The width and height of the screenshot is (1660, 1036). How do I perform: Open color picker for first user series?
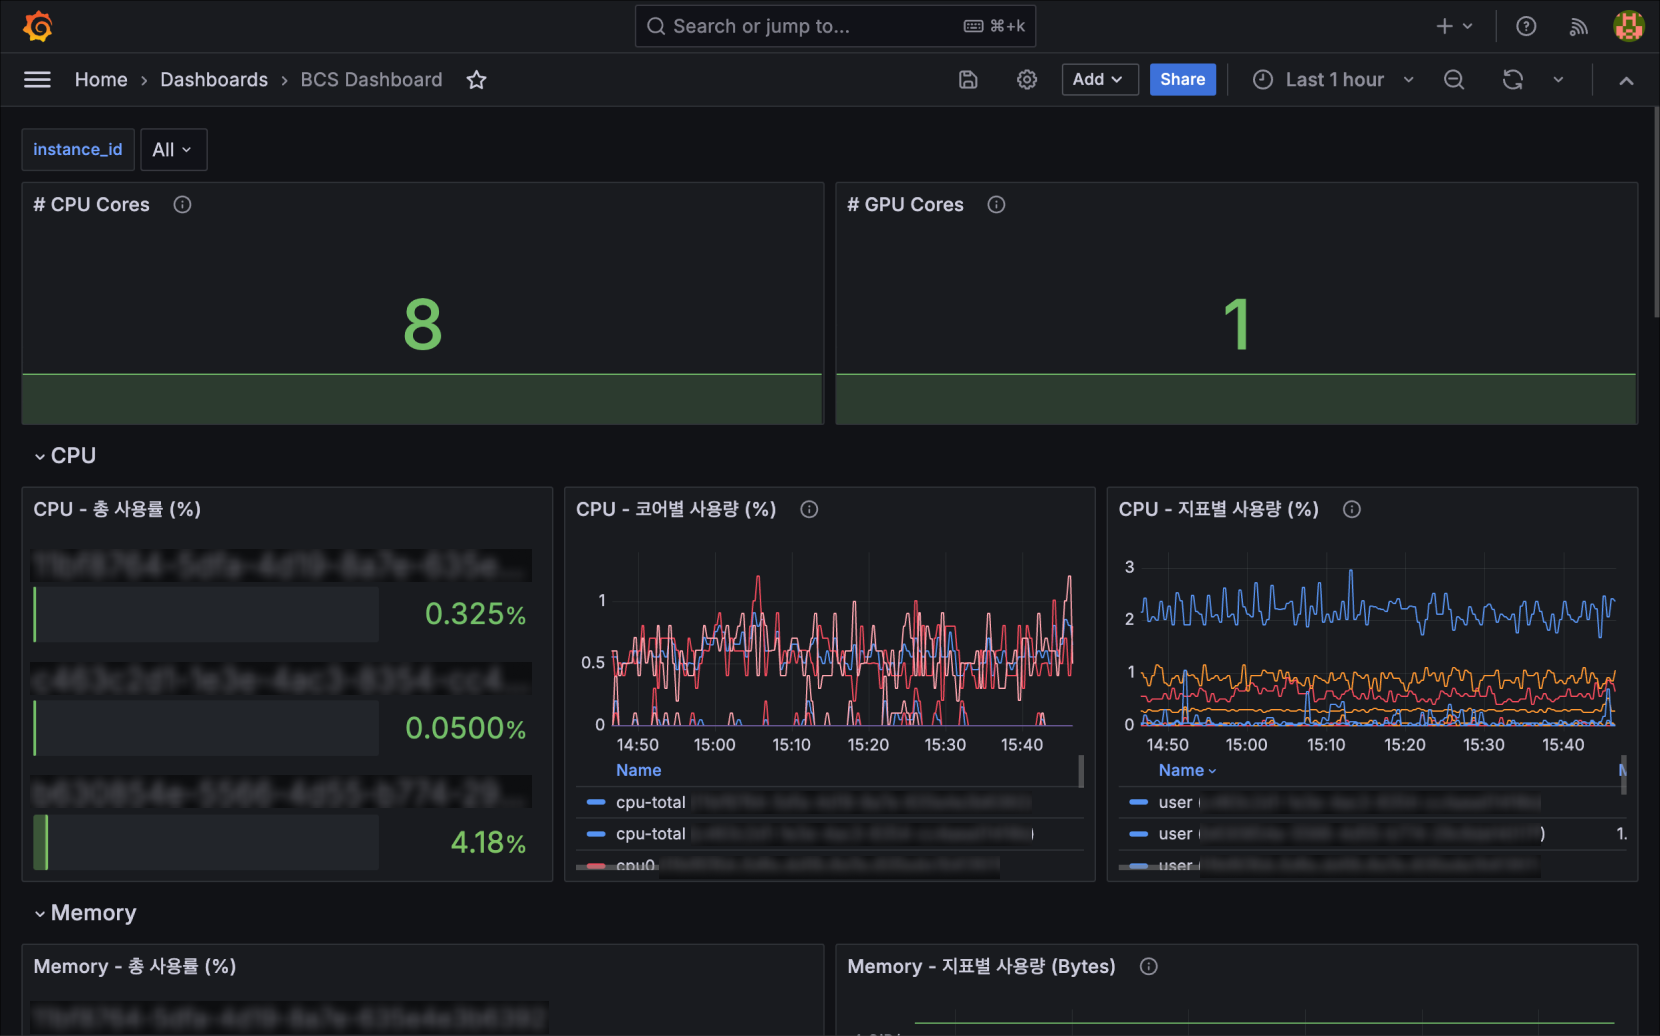(x=1138, y=803)
